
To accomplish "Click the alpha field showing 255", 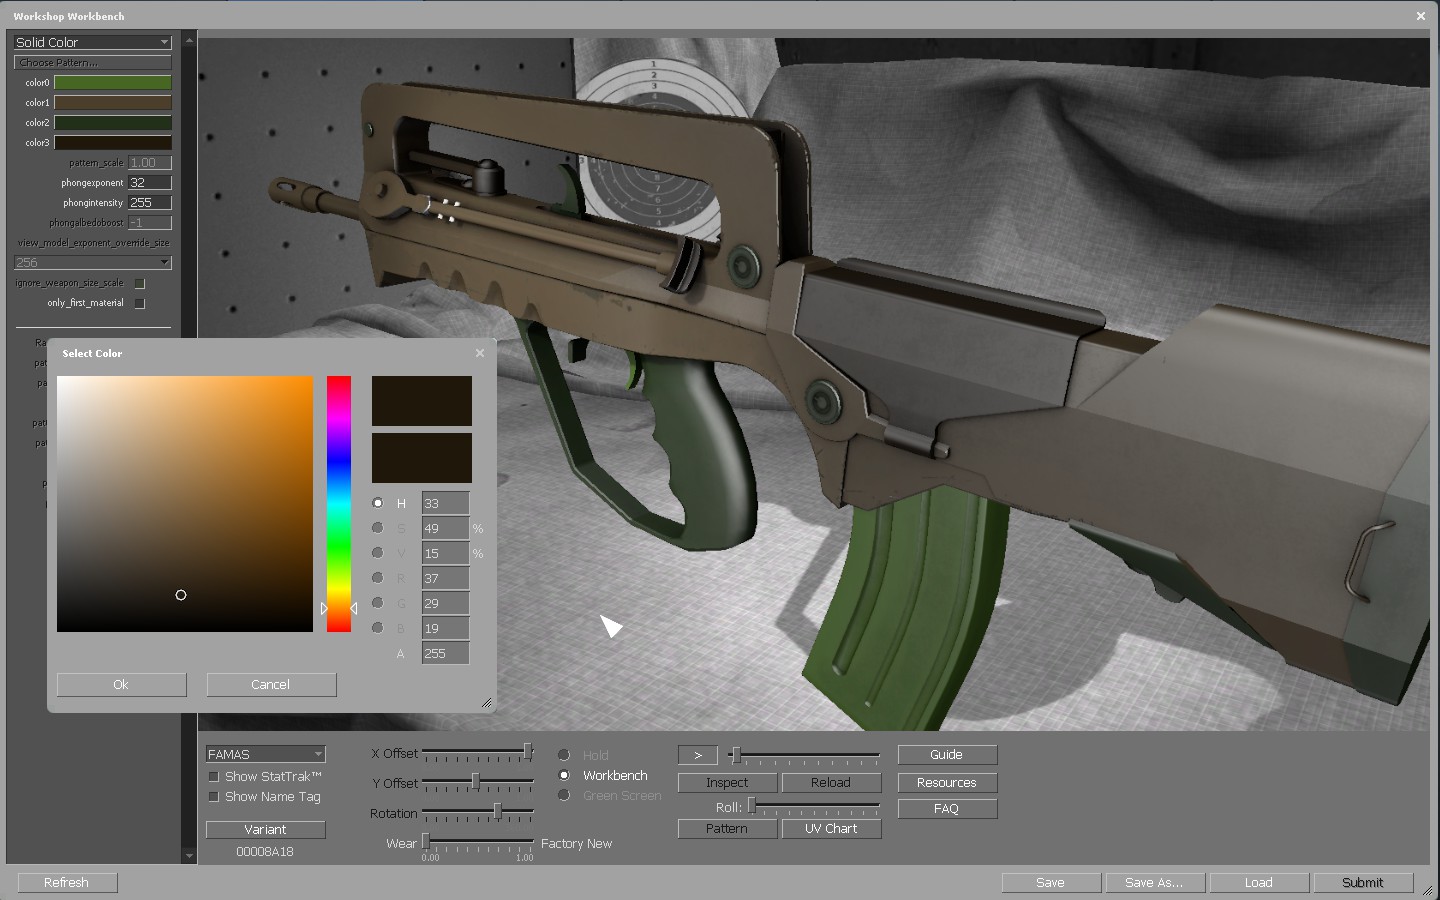I will (445, 653).
